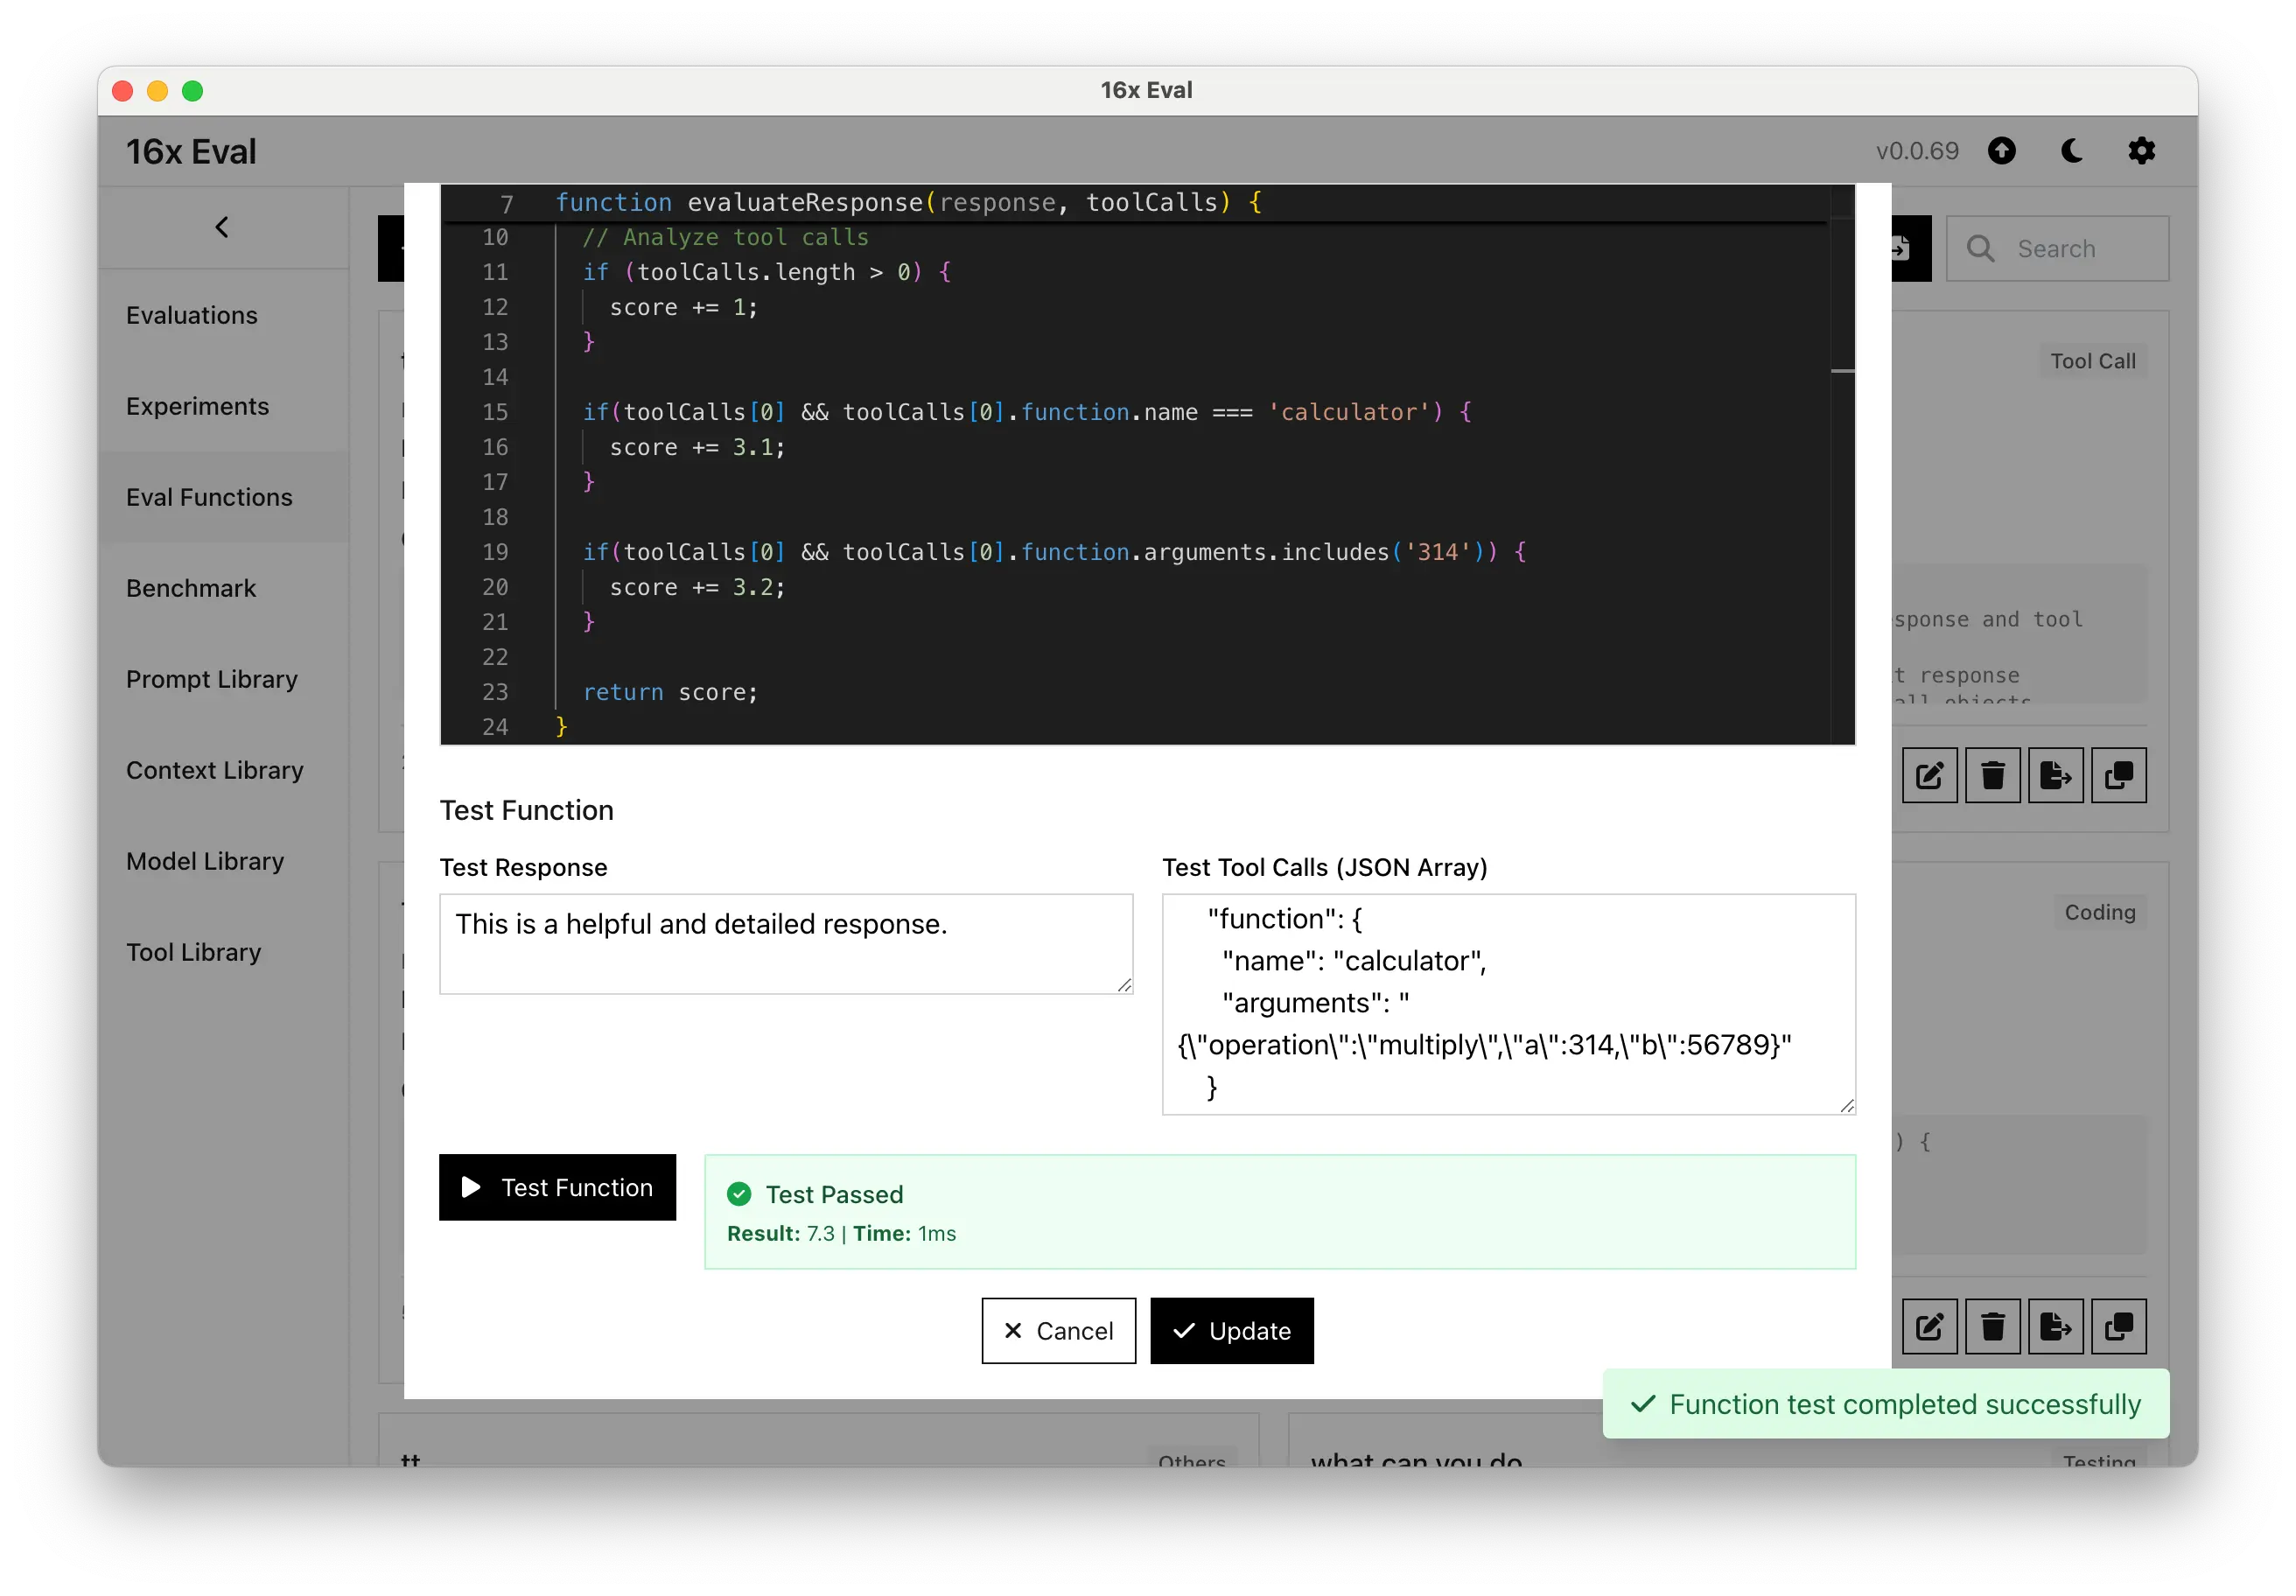The height and width of the screenshot is (1596, 2296).
Task: Click the Test Response text area
Action: tap(786, 943)
